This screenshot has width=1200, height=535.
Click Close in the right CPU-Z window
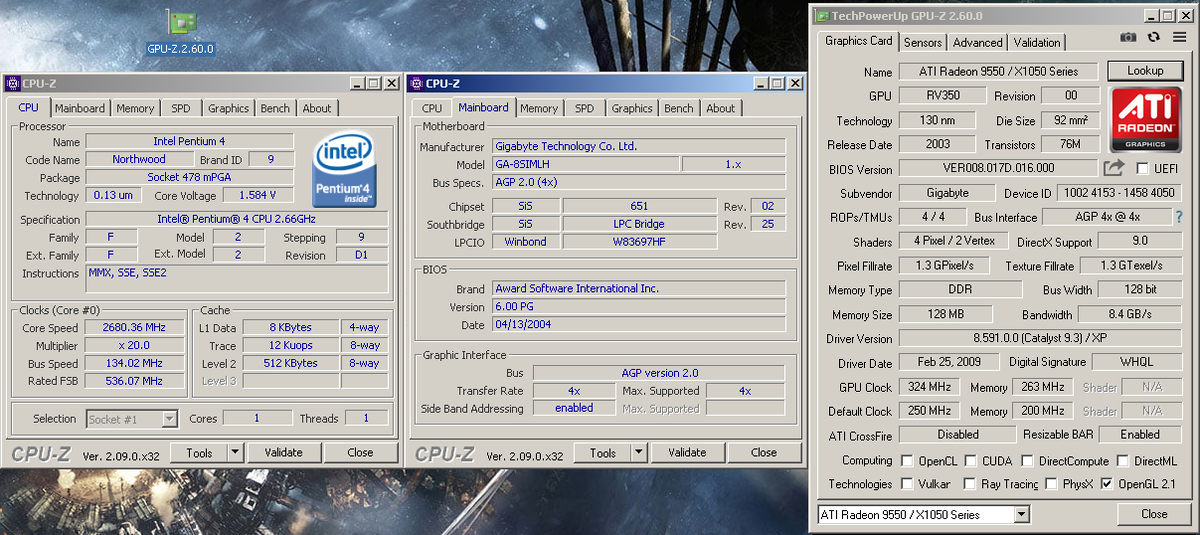click(x=764, y=452)
